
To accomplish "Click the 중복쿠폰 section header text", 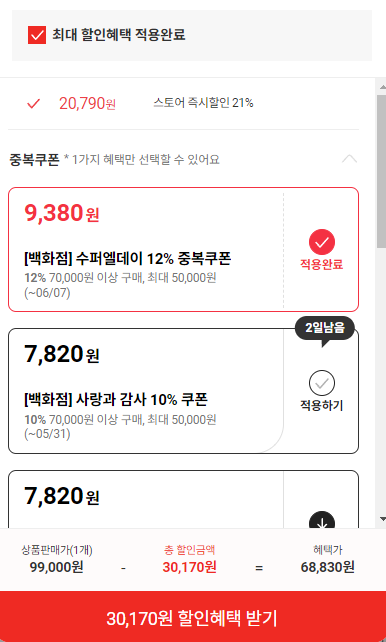I will [x=34, y=159].
